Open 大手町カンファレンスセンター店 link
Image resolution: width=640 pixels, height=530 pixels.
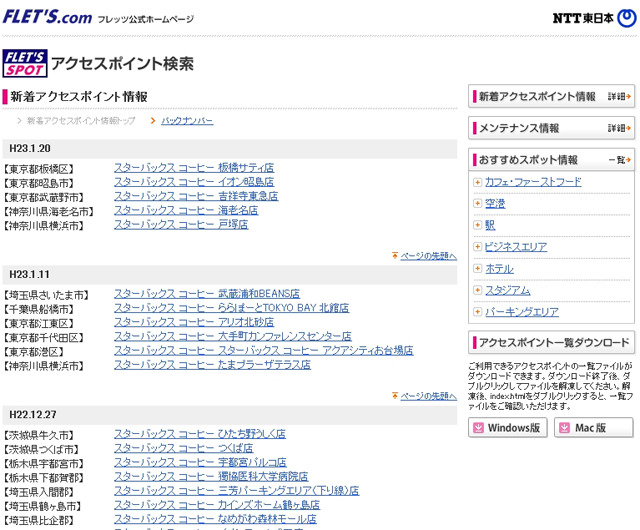[x=233, y=336]
